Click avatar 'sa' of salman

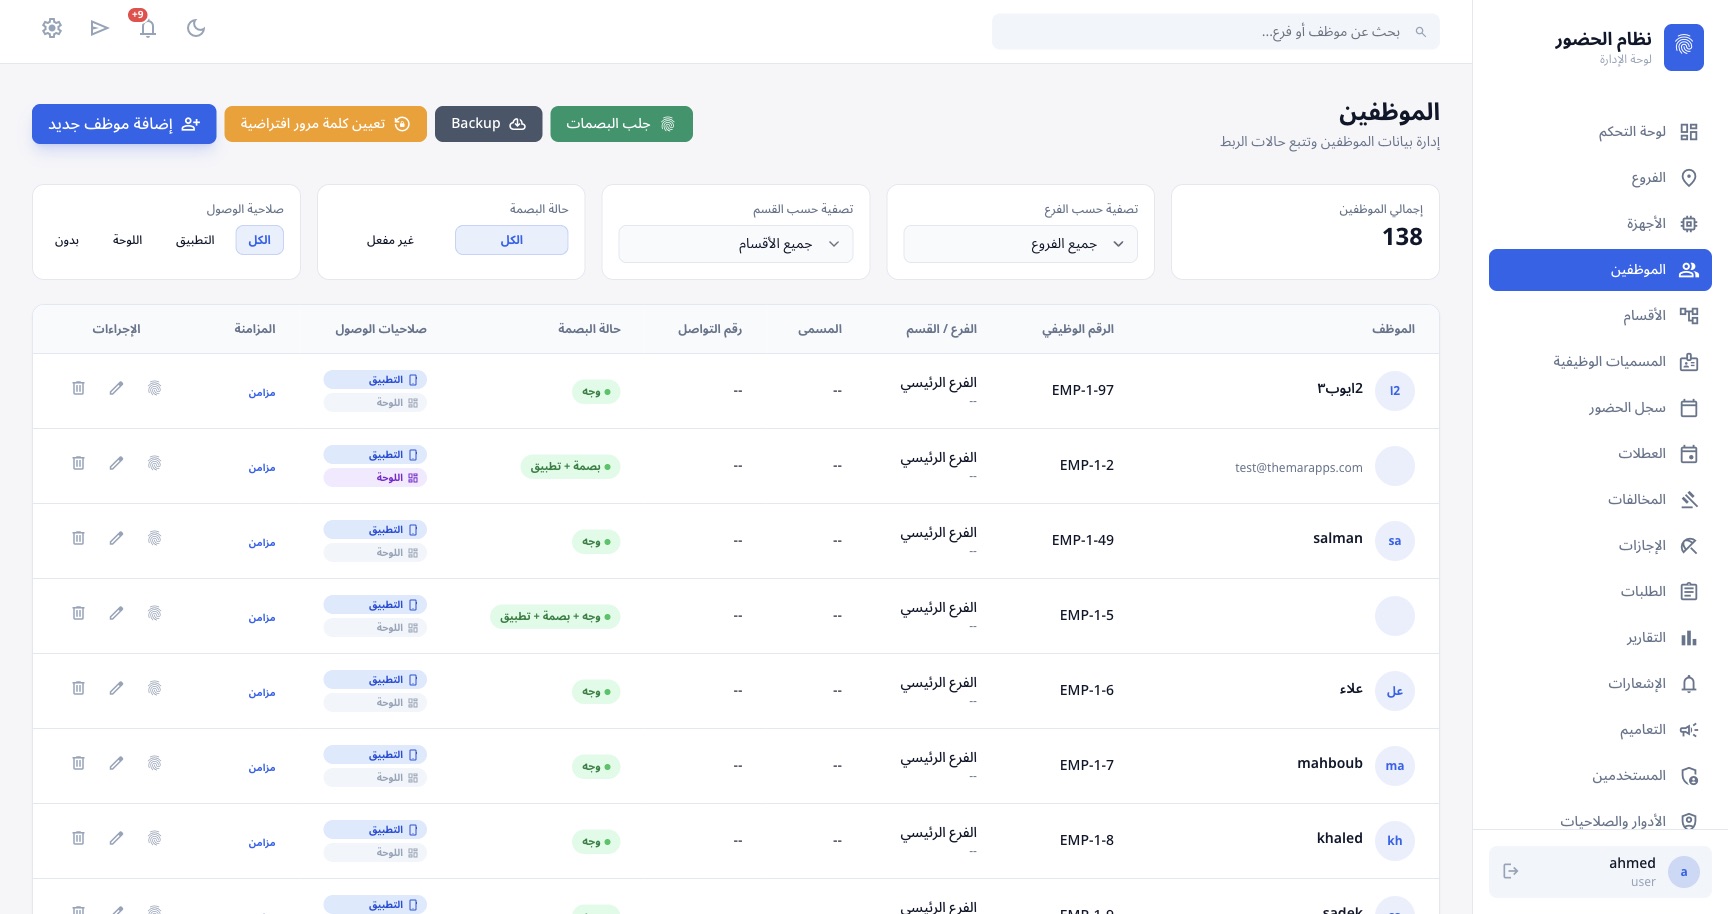coord(1395,541)
